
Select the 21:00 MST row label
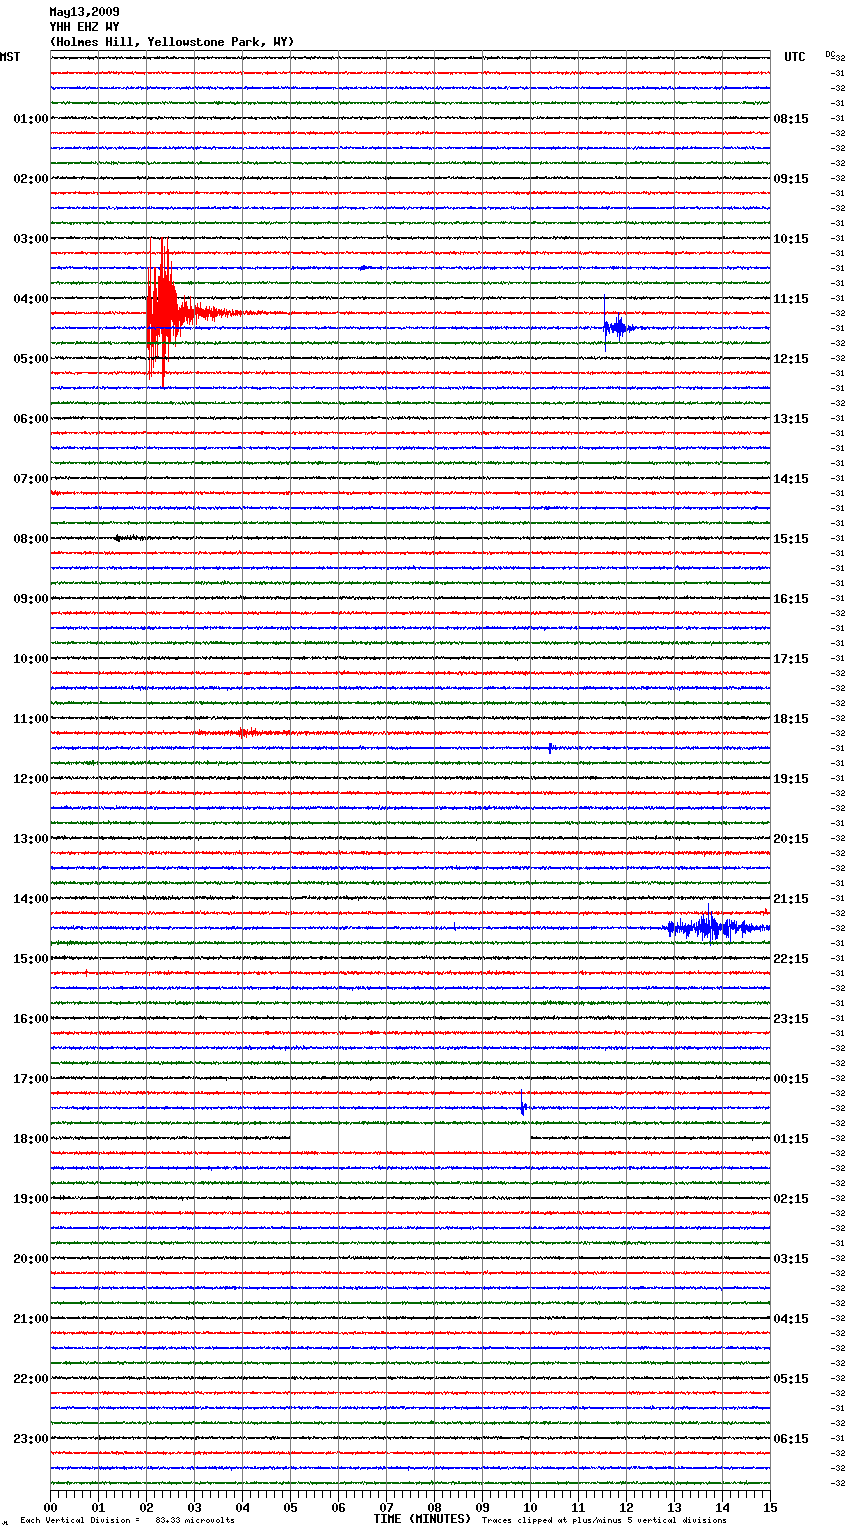pyautogui.click(x=31, y=1319)
